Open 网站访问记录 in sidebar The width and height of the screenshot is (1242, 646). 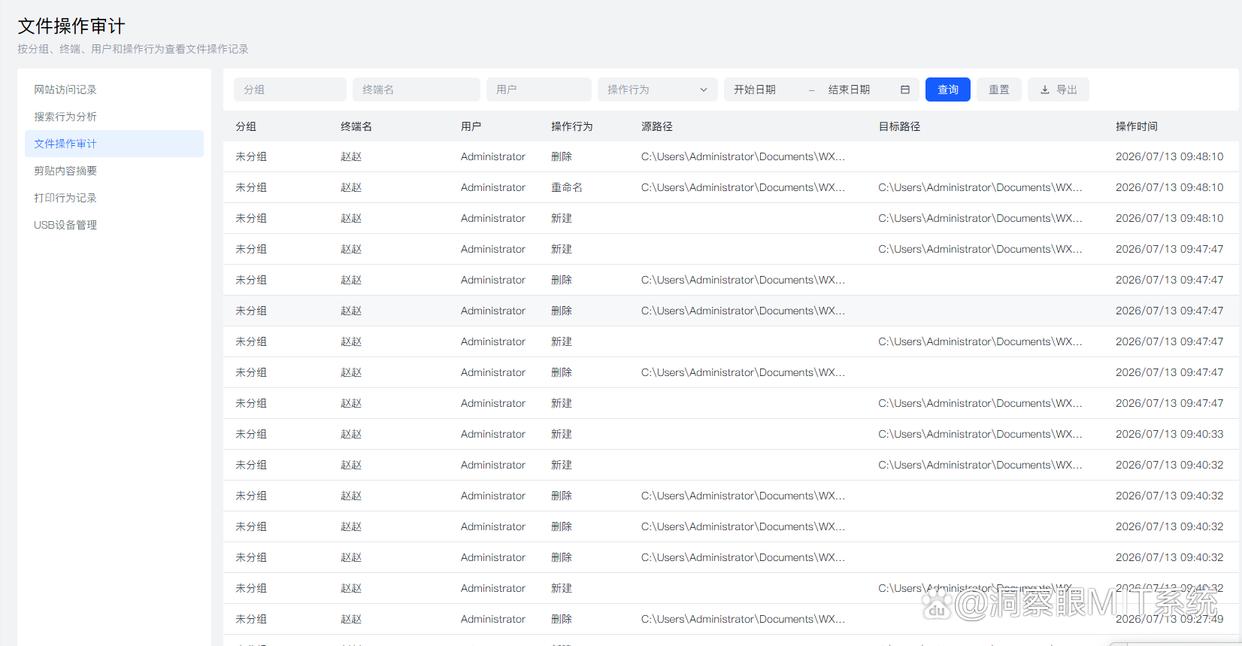(65, 90)
